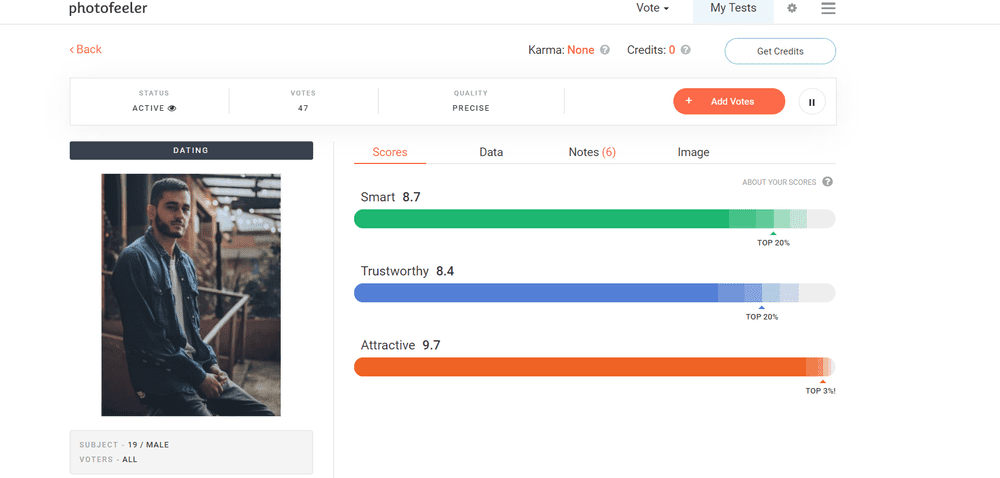
Task: Click the Votes 47 value
Action: [x=303, y=108]
